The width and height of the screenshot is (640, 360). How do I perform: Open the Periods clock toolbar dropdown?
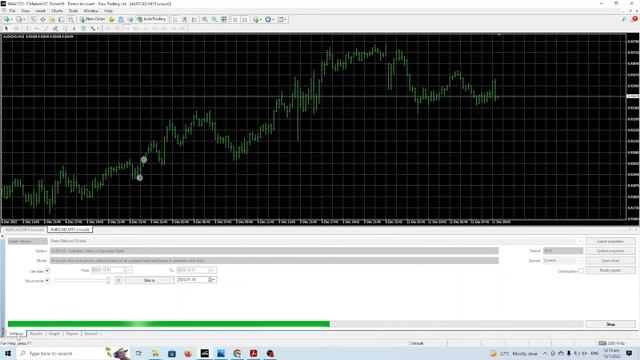(x=269, y=19)
